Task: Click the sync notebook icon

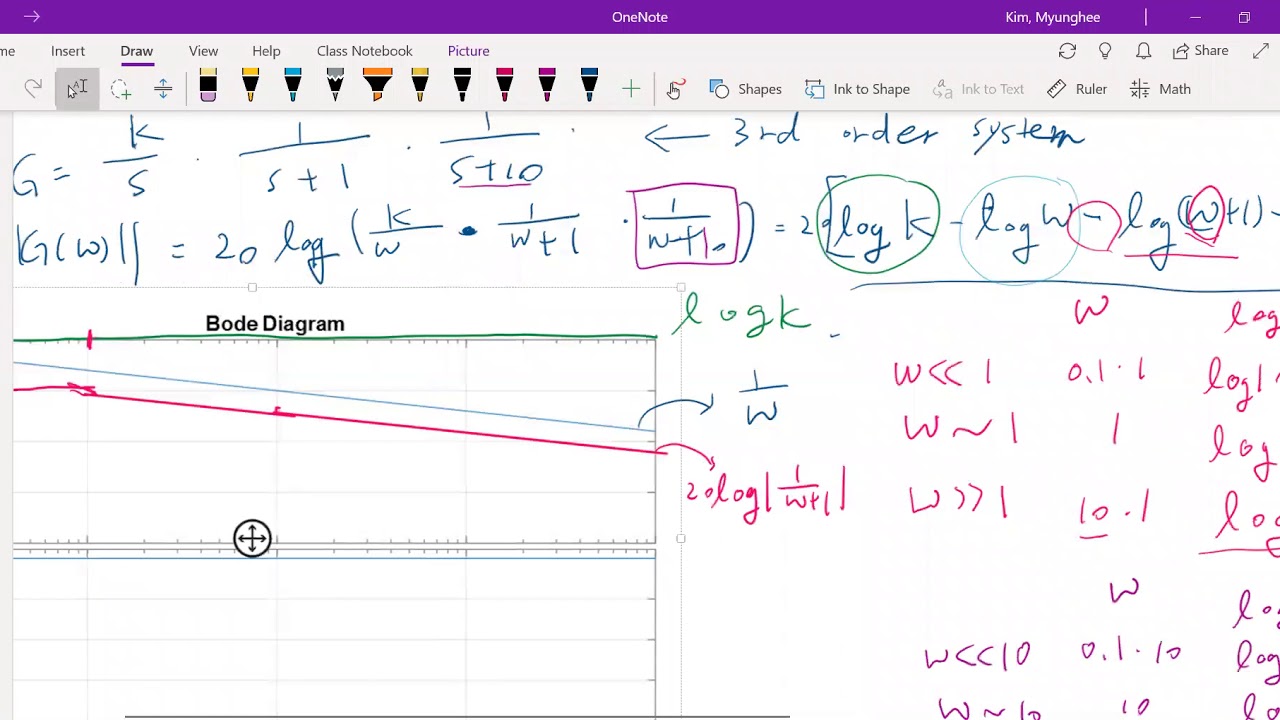Action: coord(1067,51)
